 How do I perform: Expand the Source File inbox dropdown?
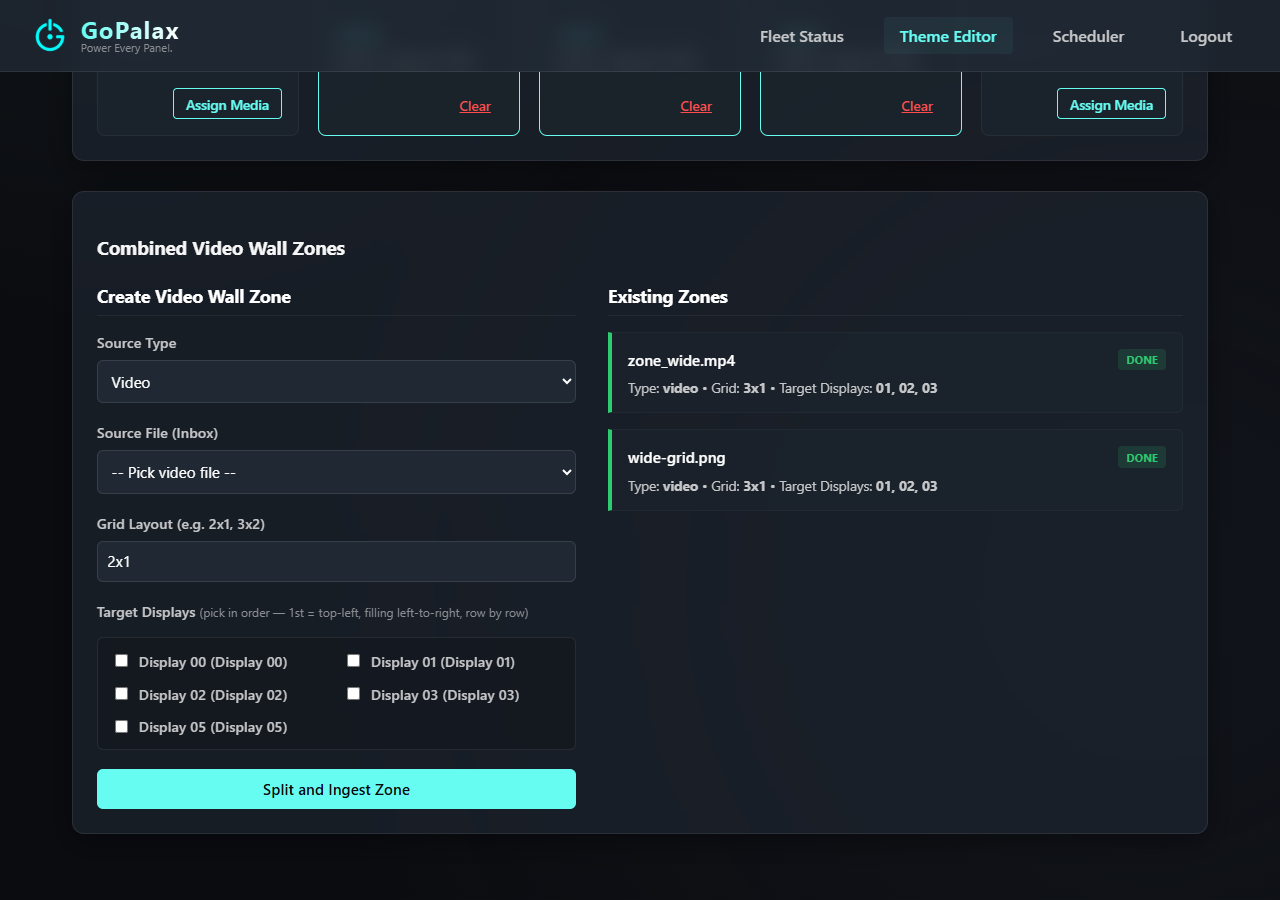(x=336, y=472)
